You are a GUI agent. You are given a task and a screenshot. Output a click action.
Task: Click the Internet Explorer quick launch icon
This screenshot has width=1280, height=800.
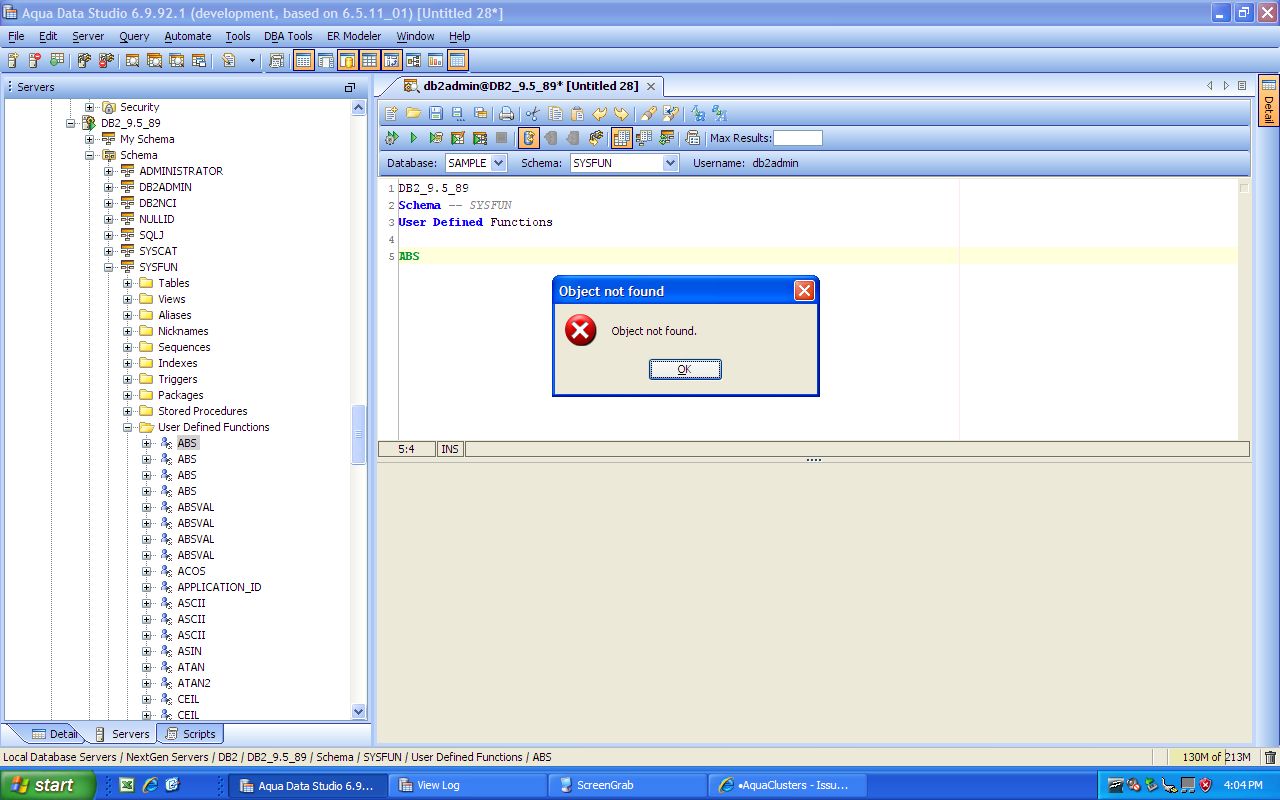tap(149, 785)
